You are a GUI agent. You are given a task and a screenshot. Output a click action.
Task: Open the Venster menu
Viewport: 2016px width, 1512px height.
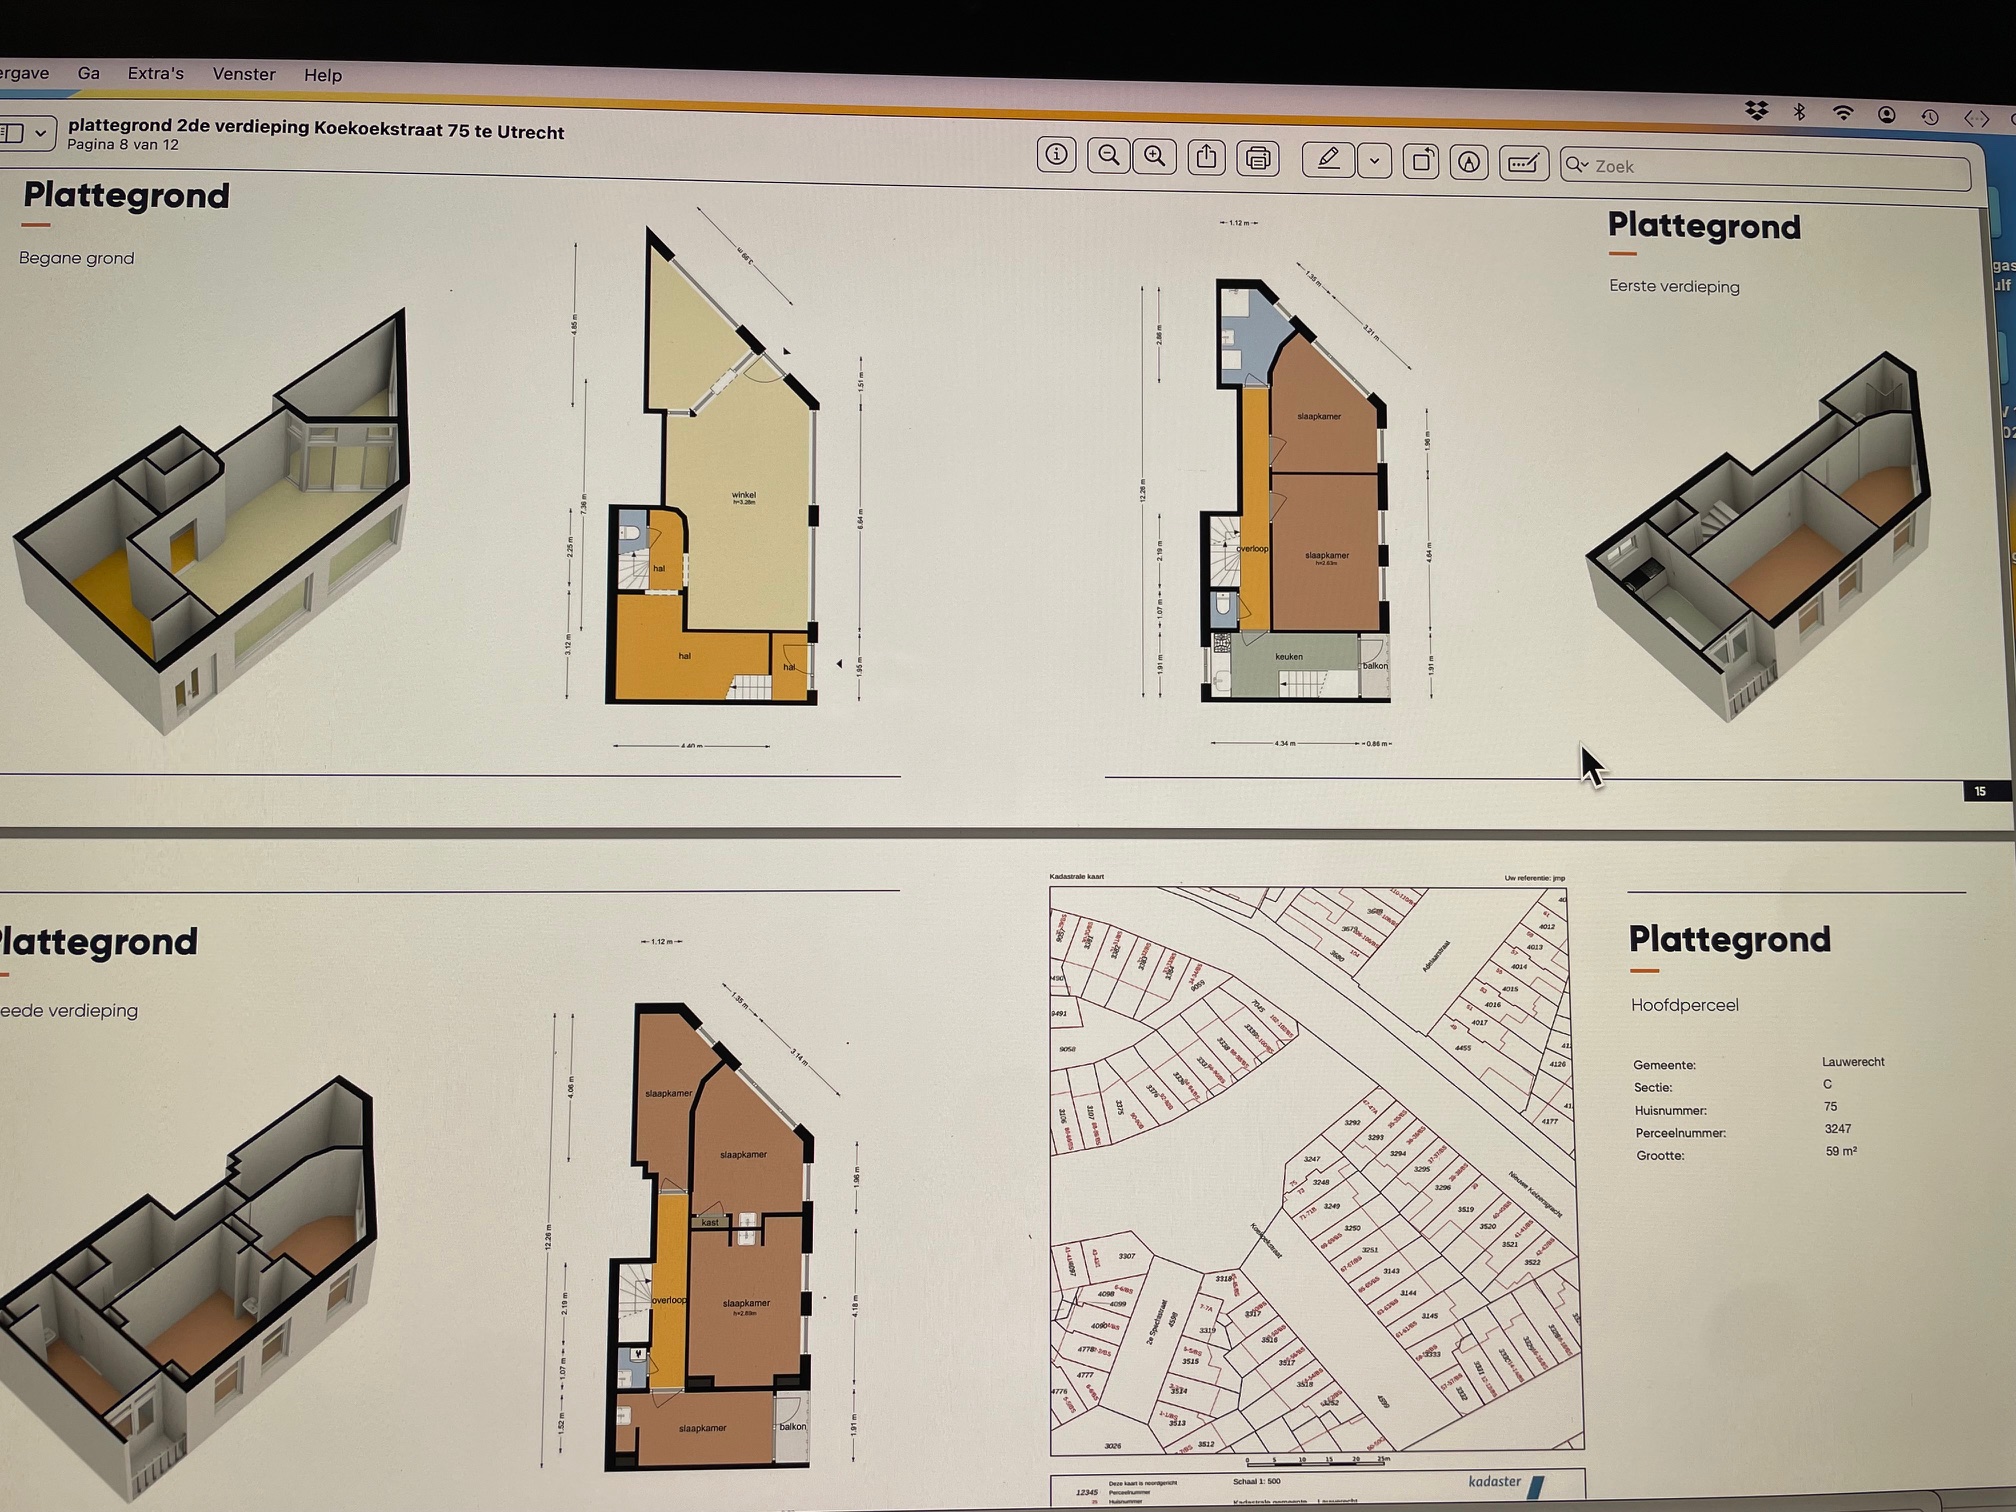click(244, 75)
